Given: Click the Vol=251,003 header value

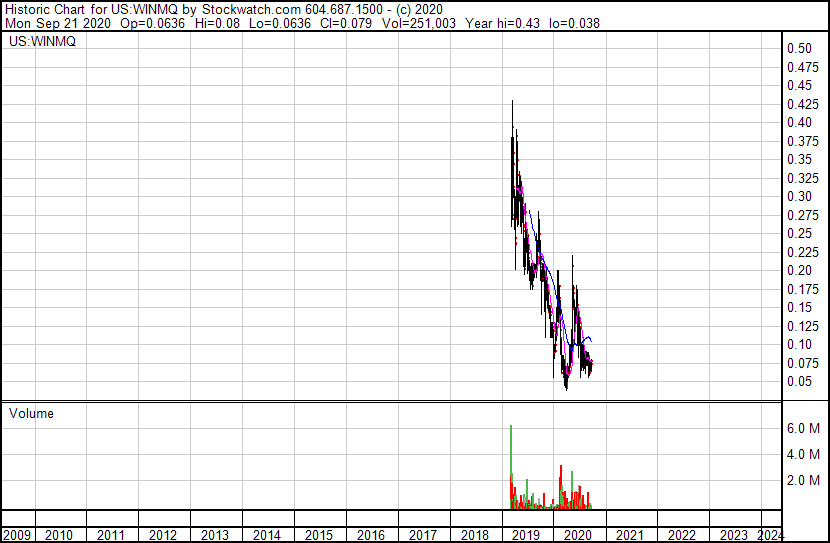Looking at the screenshot, I should pos(418,23).
